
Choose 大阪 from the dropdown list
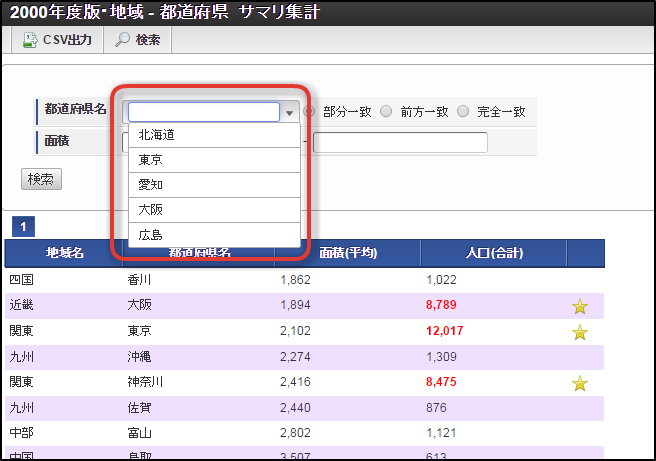click(x=214, y=210)
